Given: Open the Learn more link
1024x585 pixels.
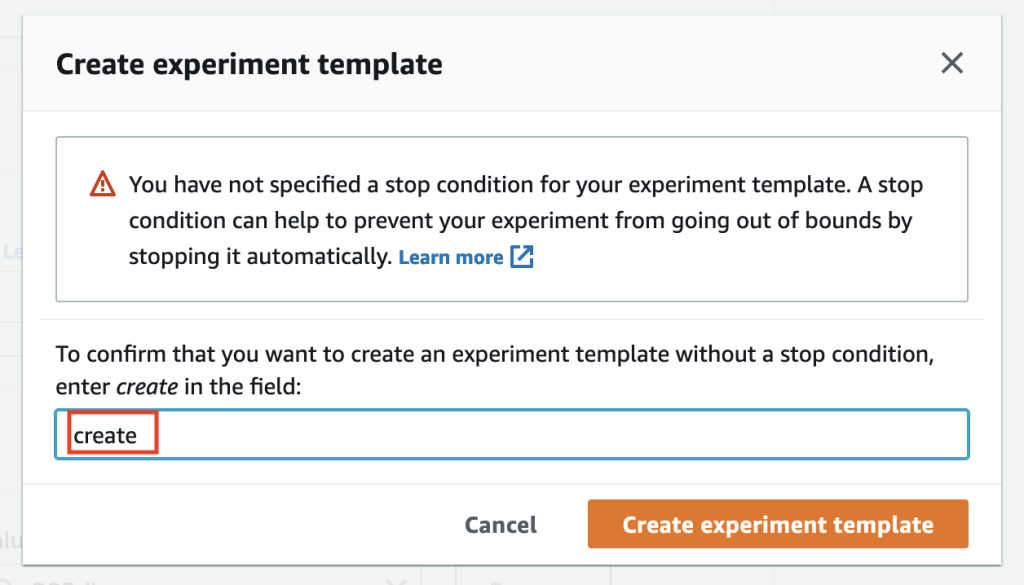Looking at the screenshot, I should point(450,257).
